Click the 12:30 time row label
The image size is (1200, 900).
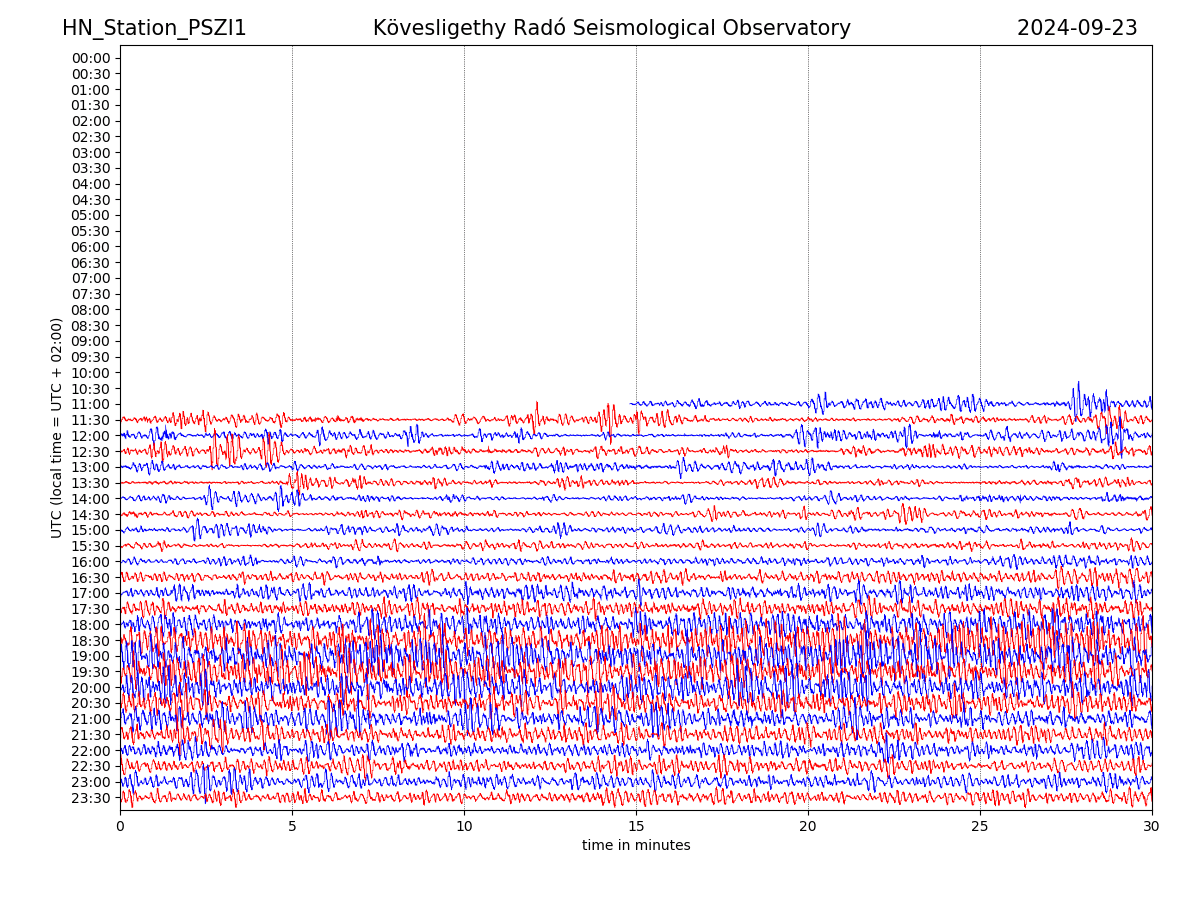90,452
